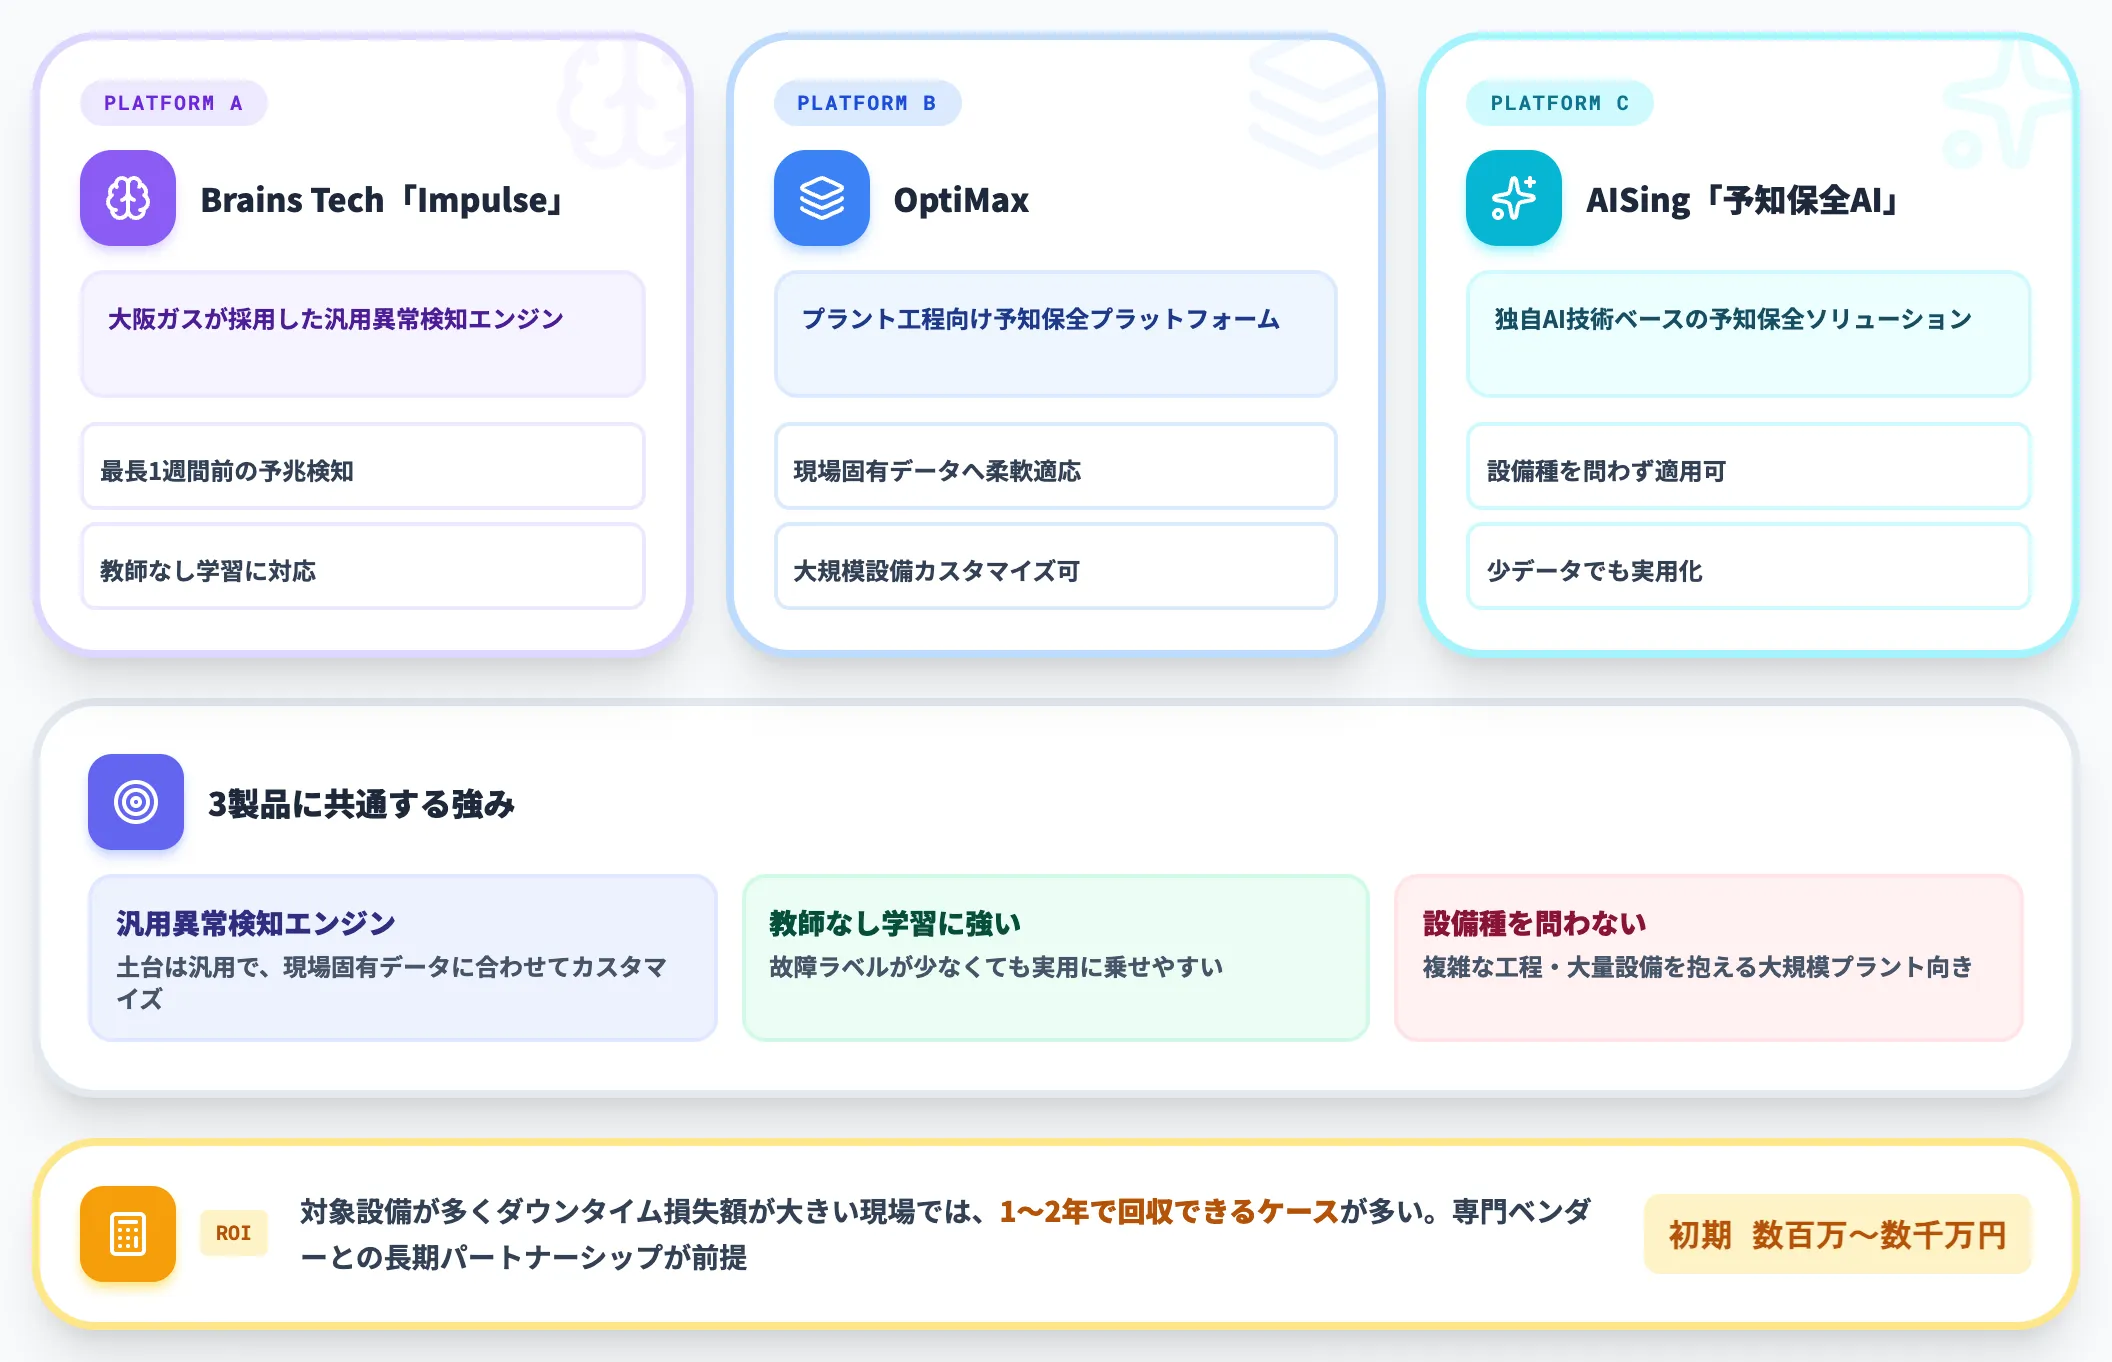This screenshot has height=1362, width=2112.
Task: Click the 現場固有データへ柔軟適応 feature row
Action: coord(1055,466)
